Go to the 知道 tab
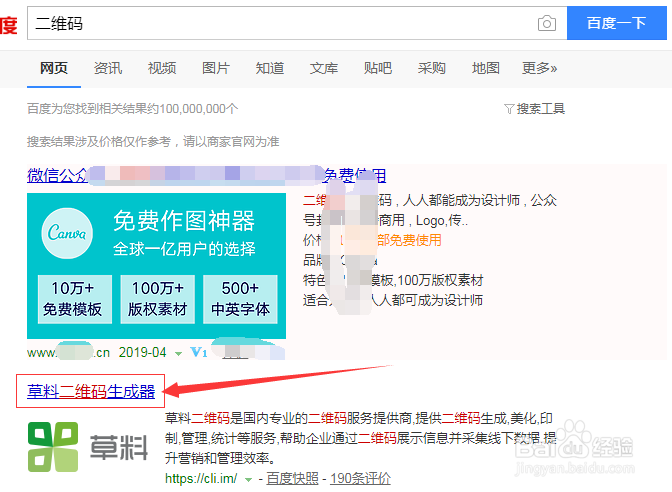 [270, 68]
